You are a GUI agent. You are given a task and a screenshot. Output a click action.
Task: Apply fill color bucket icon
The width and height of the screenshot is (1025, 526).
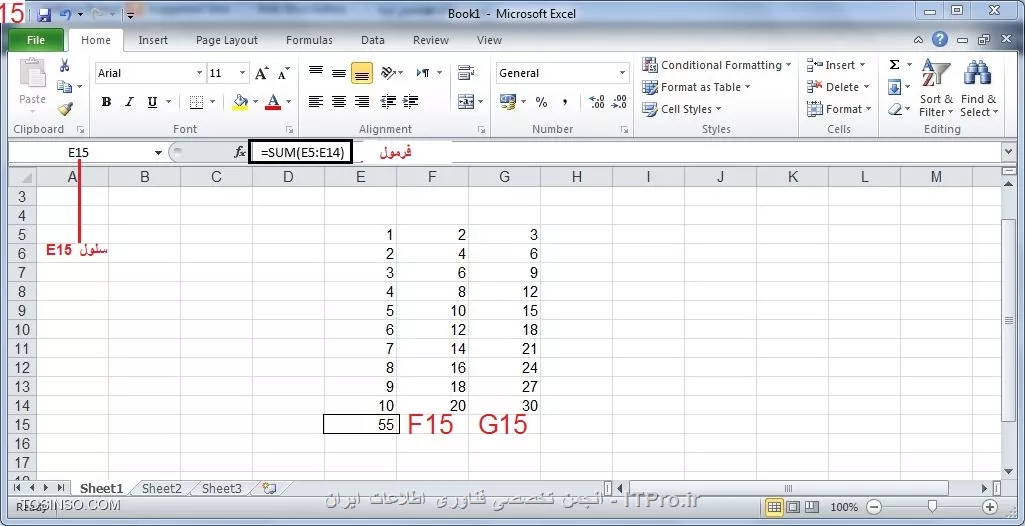coord(240,102)
